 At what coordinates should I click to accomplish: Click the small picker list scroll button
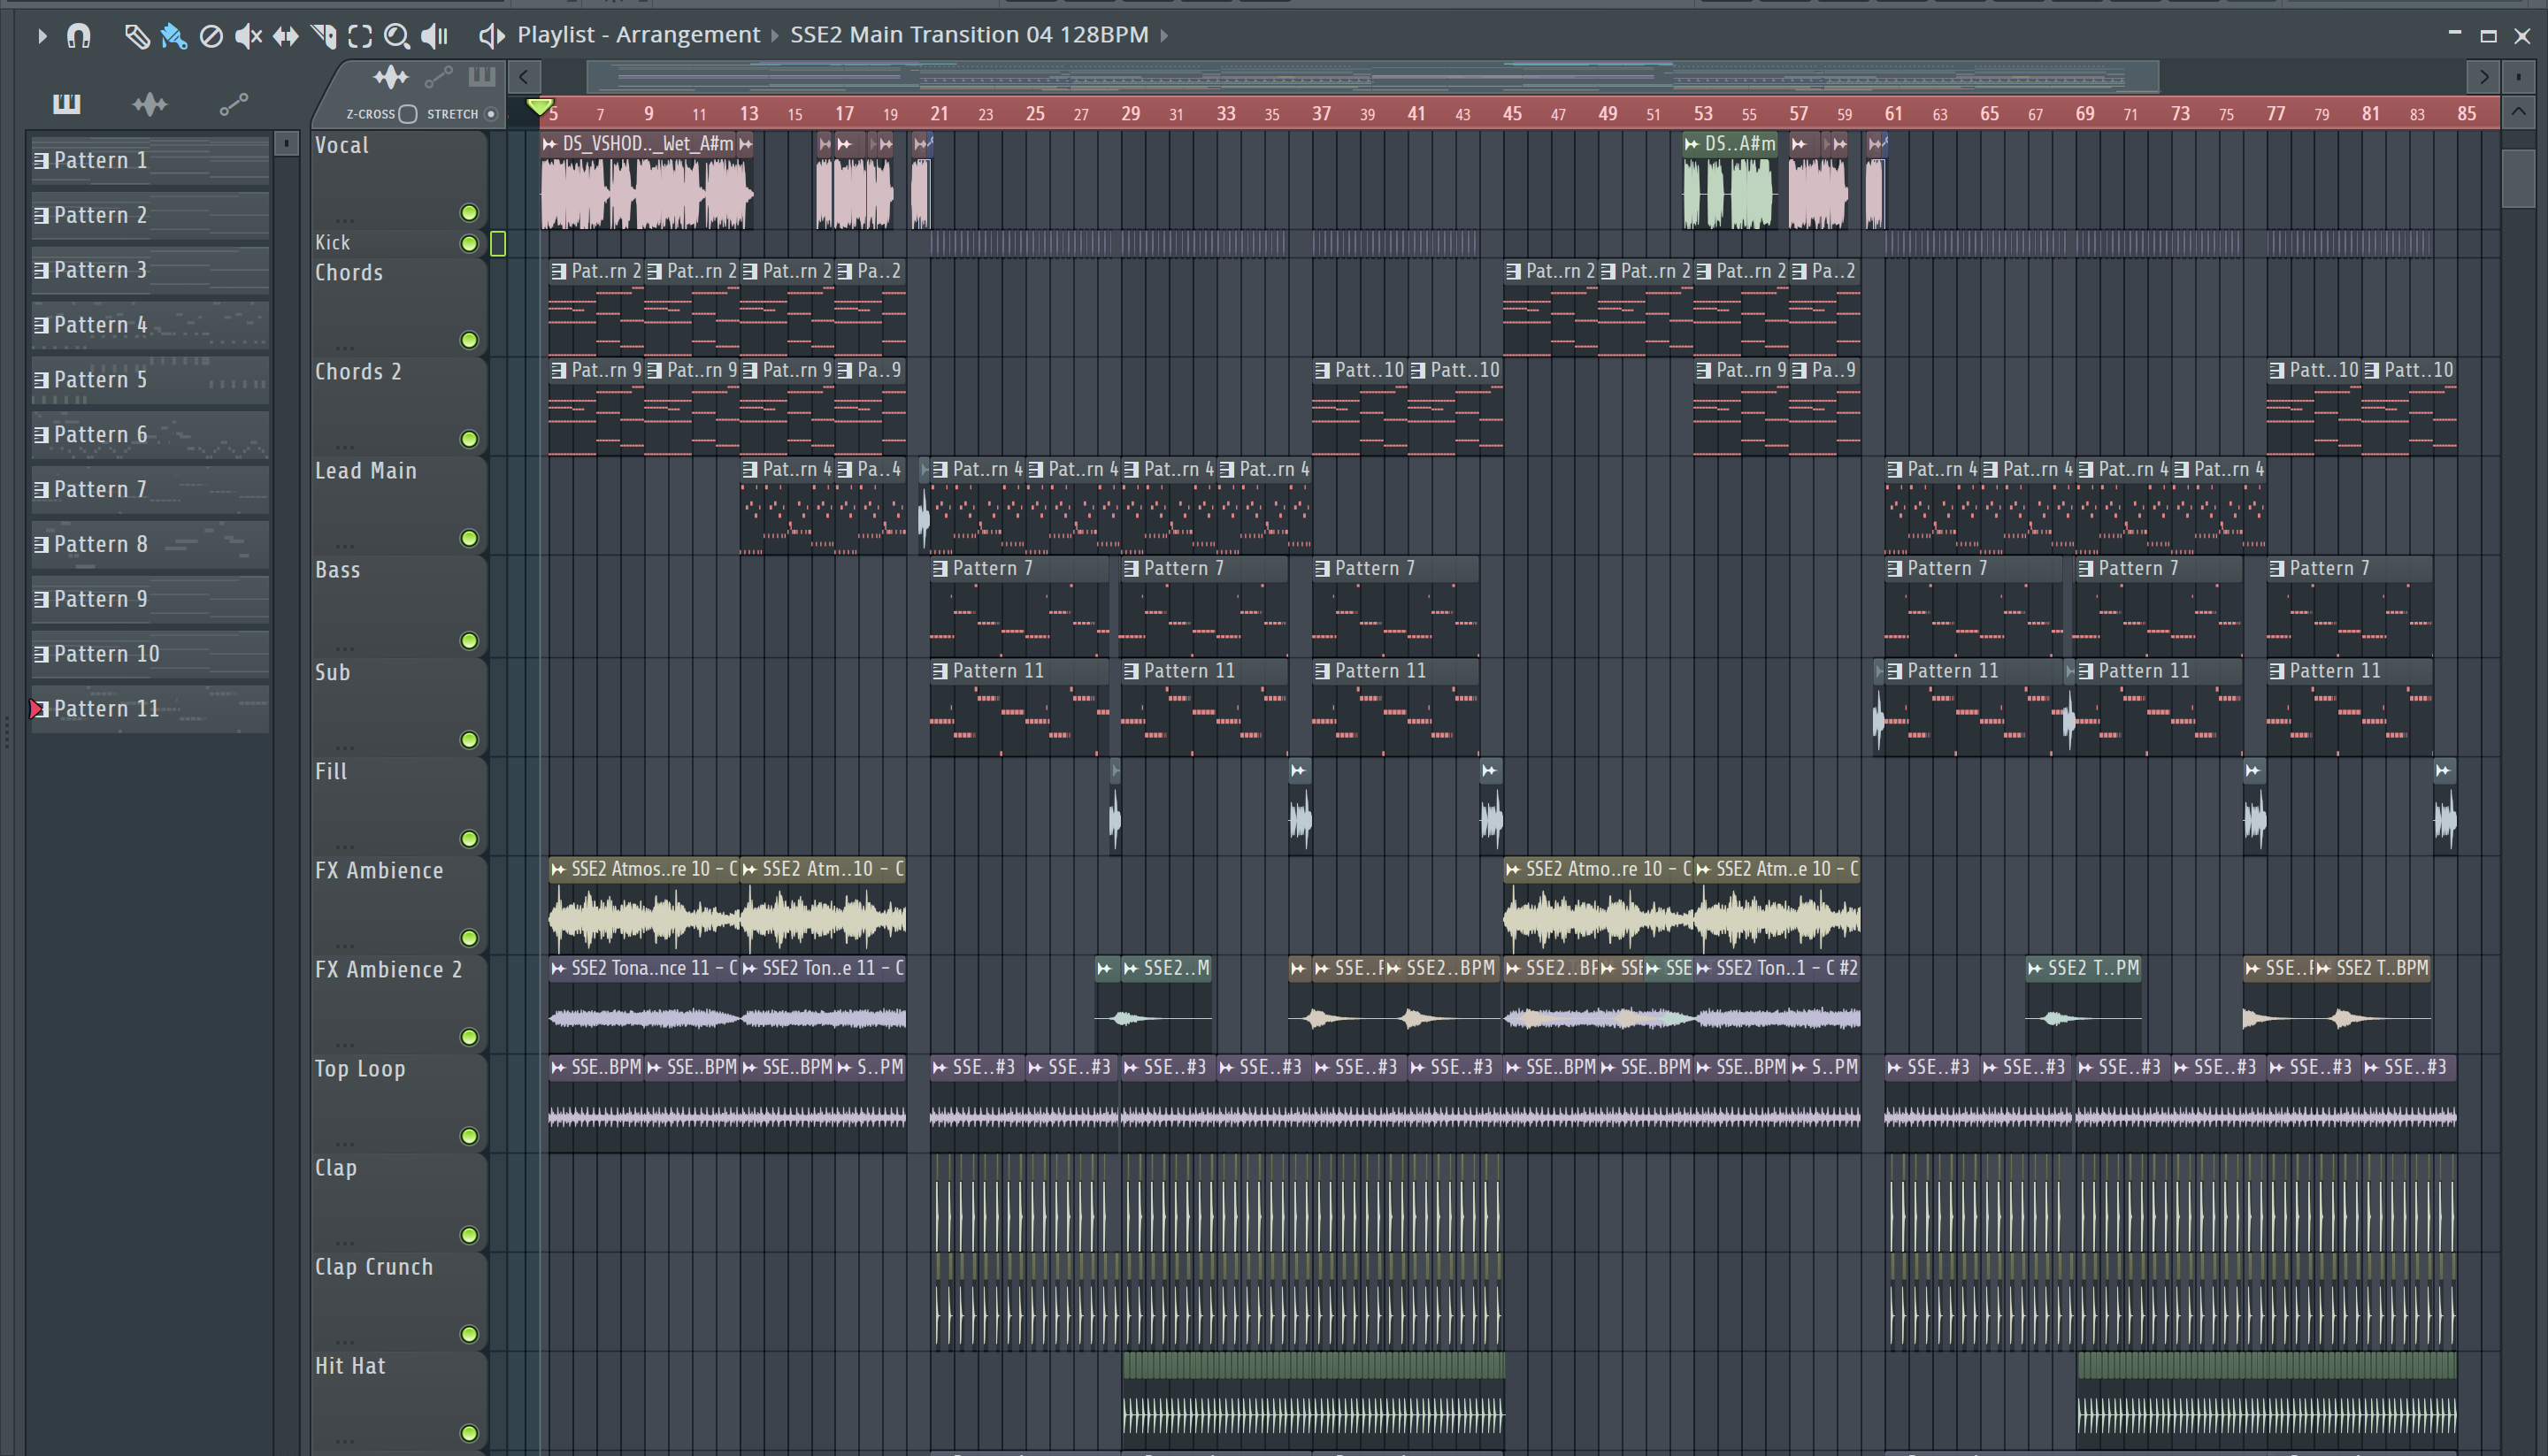(286, 144)
